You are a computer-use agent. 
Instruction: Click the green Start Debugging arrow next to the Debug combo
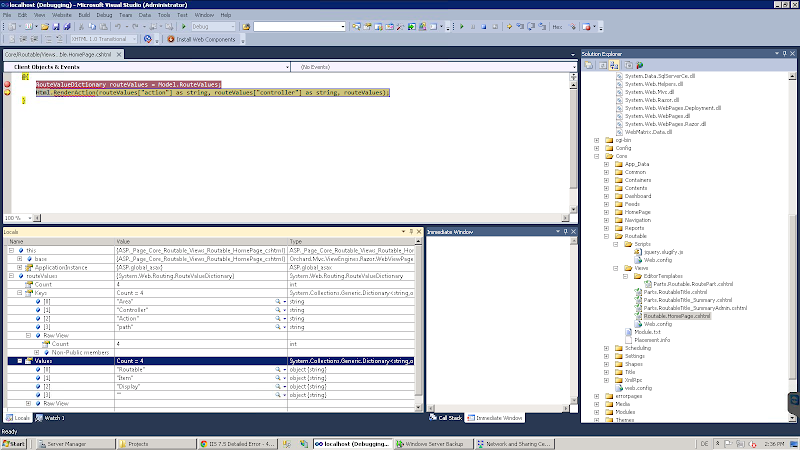point(184,27)
